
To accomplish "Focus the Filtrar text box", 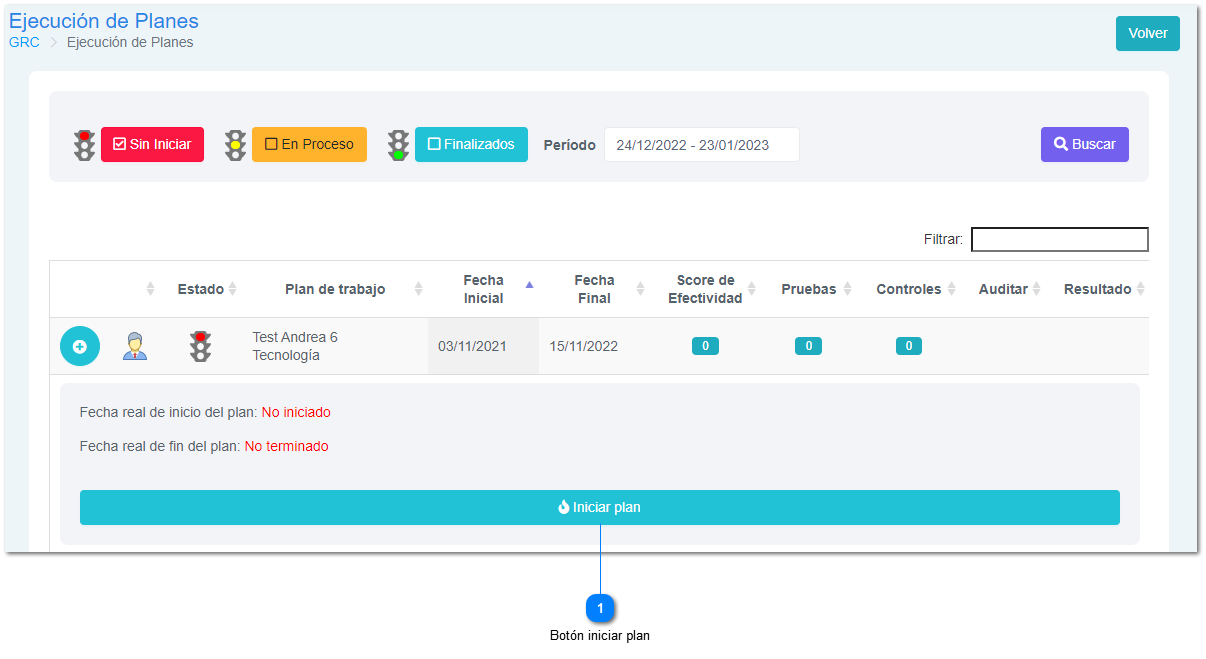I will [1060, 239].
